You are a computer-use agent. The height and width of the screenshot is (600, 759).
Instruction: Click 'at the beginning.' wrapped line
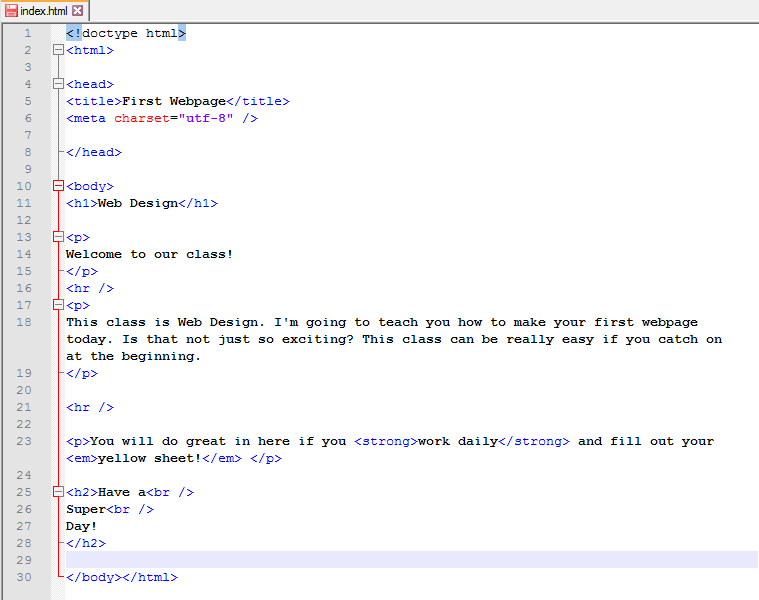tap(133, 356)
